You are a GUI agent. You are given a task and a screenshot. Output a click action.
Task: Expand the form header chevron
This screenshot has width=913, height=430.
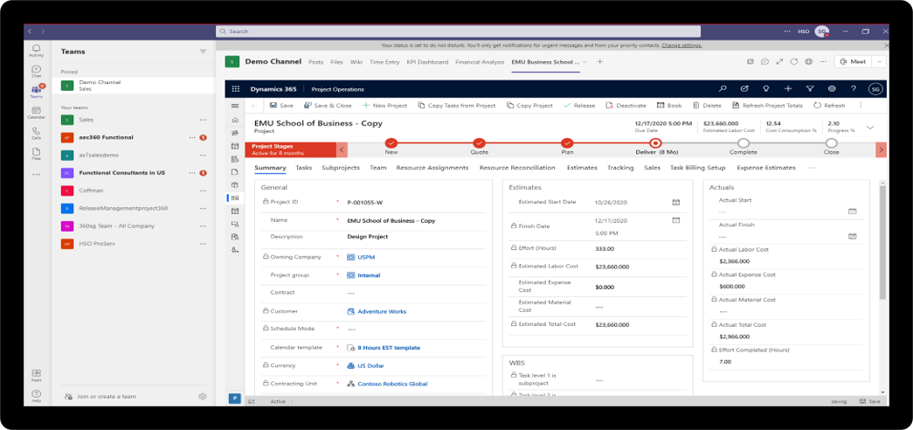(870, 127)
